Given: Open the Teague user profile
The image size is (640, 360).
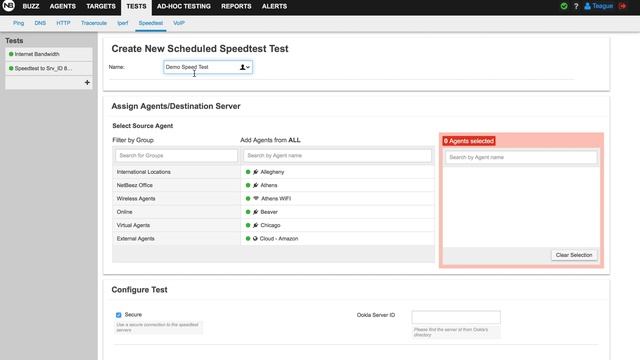Looking at the screenshot, I should coord(599,6).
